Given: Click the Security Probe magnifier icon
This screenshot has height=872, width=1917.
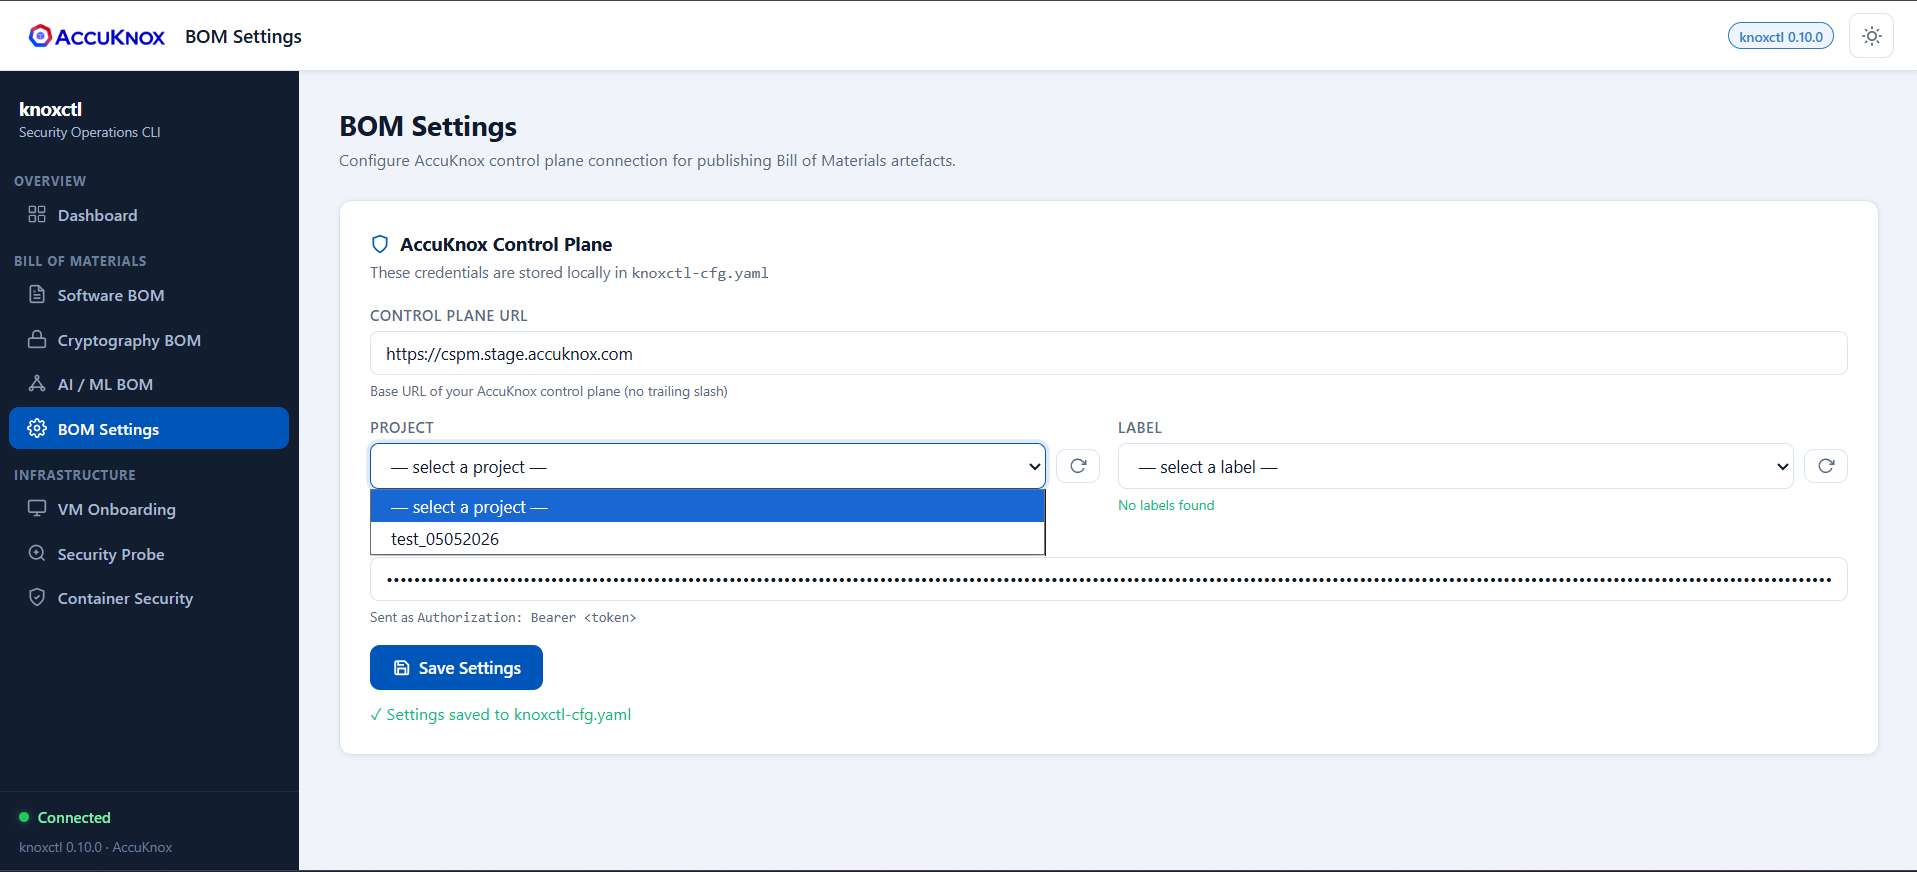Looking at the screenshot, I should click(37, 553).
